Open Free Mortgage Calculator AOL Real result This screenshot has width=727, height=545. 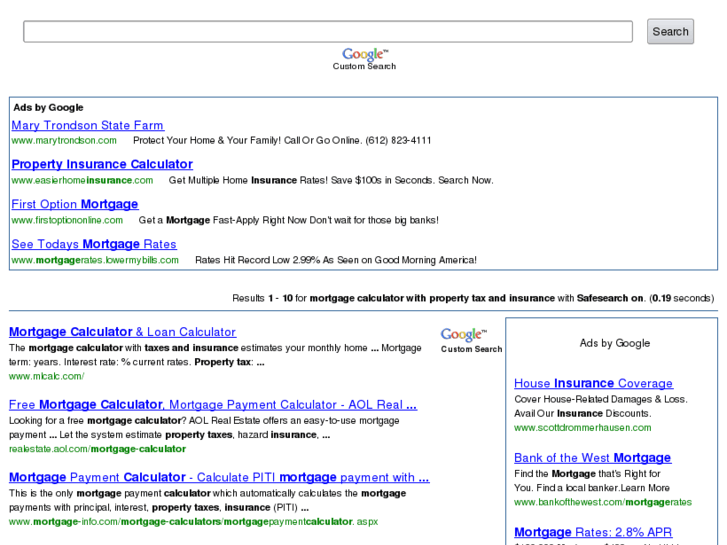pyautogui.click(x=213, y=405)
